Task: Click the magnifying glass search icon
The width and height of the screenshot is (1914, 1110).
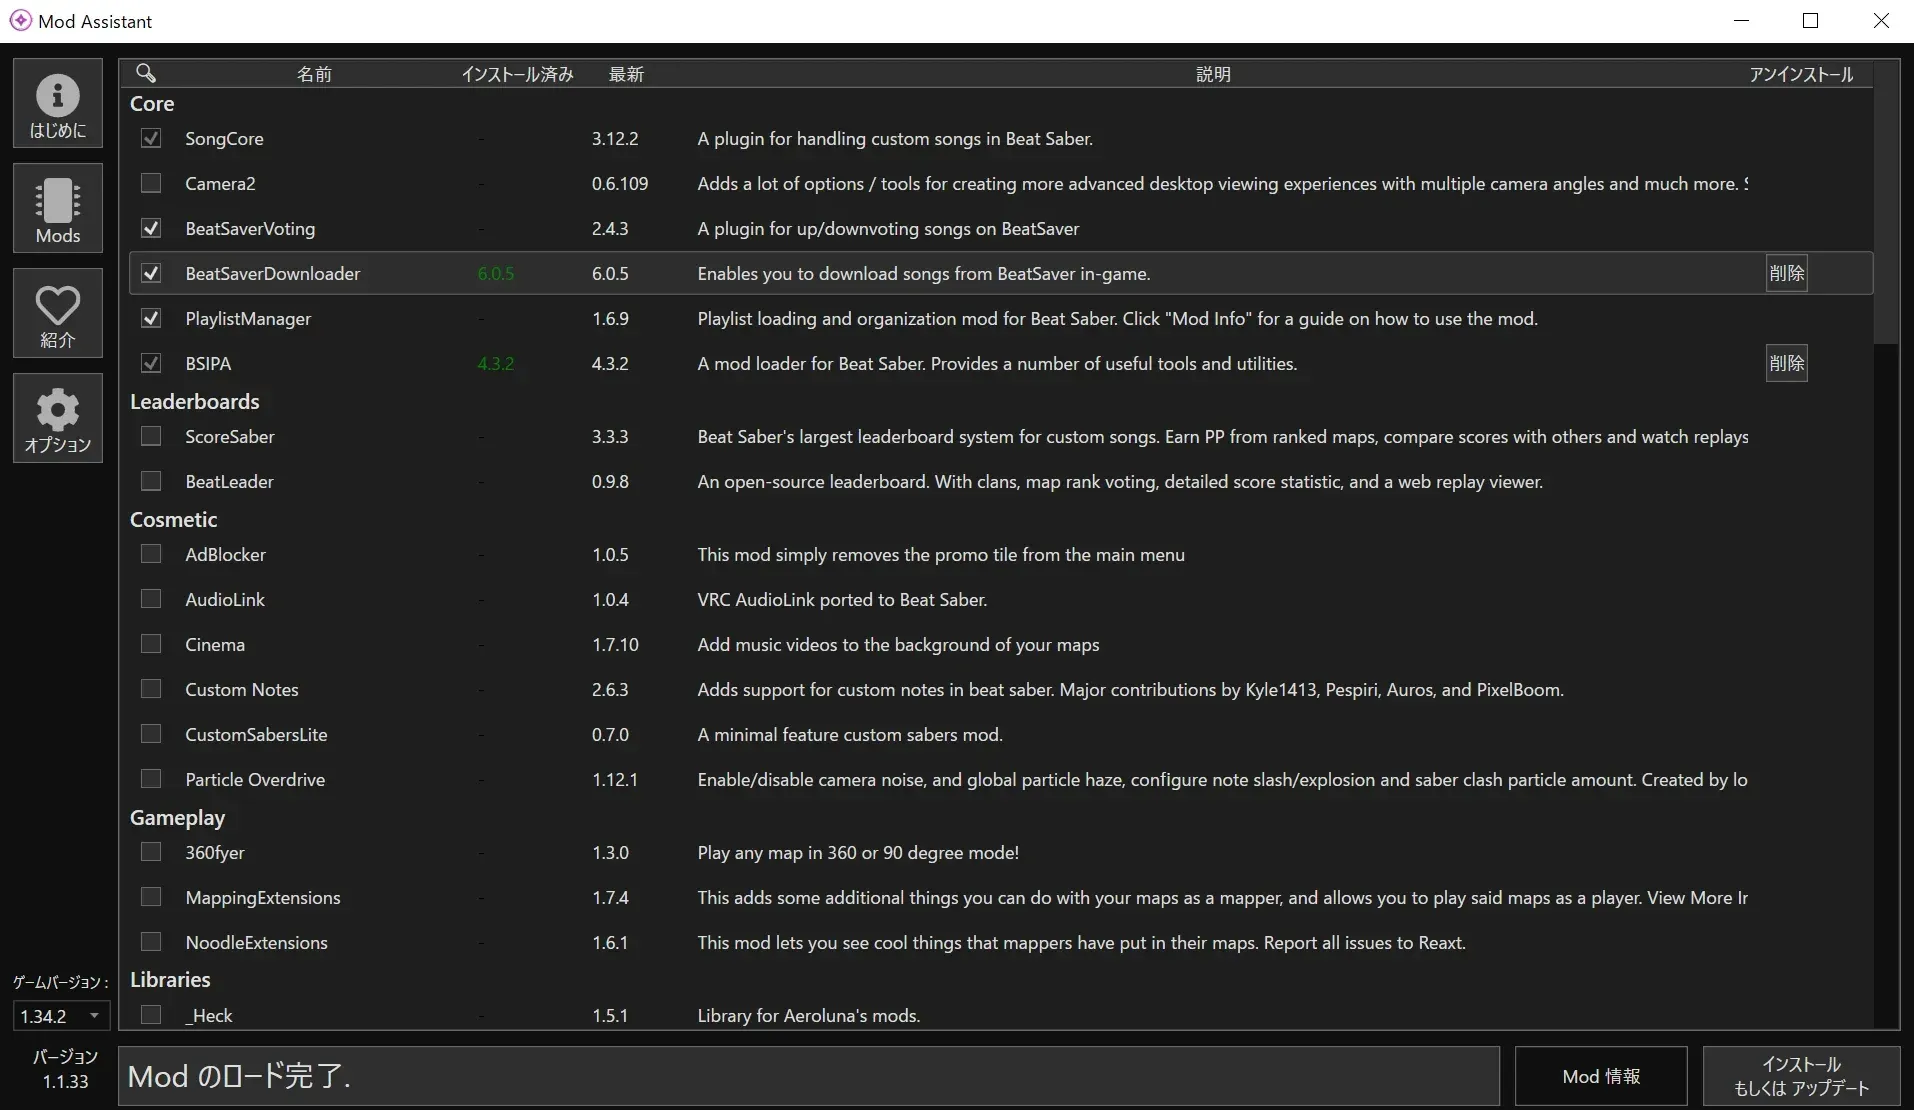Action: (146, 73)
